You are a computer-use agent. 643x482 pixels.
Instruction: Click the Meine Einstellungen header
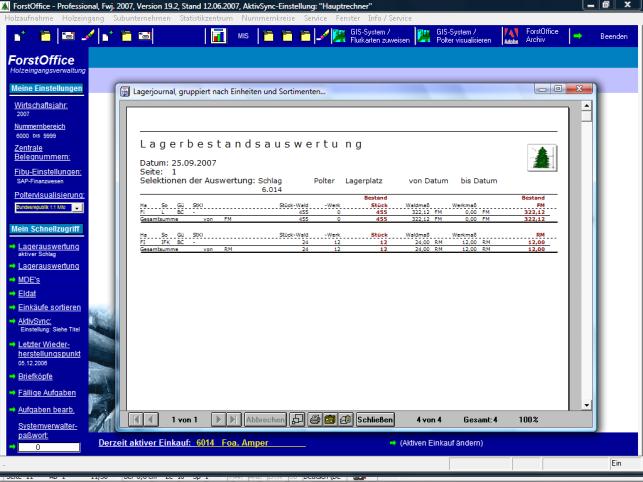[x=47, y=88]
